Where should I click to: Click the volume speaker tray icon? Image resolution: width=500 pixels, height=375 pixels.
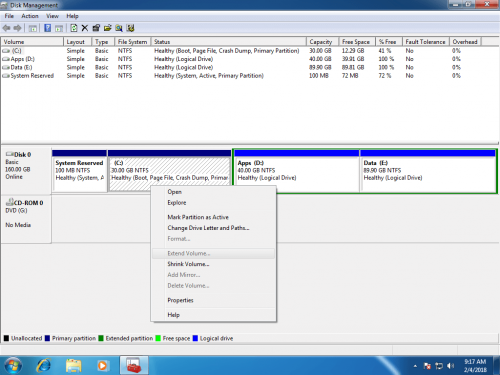point(450,366)
